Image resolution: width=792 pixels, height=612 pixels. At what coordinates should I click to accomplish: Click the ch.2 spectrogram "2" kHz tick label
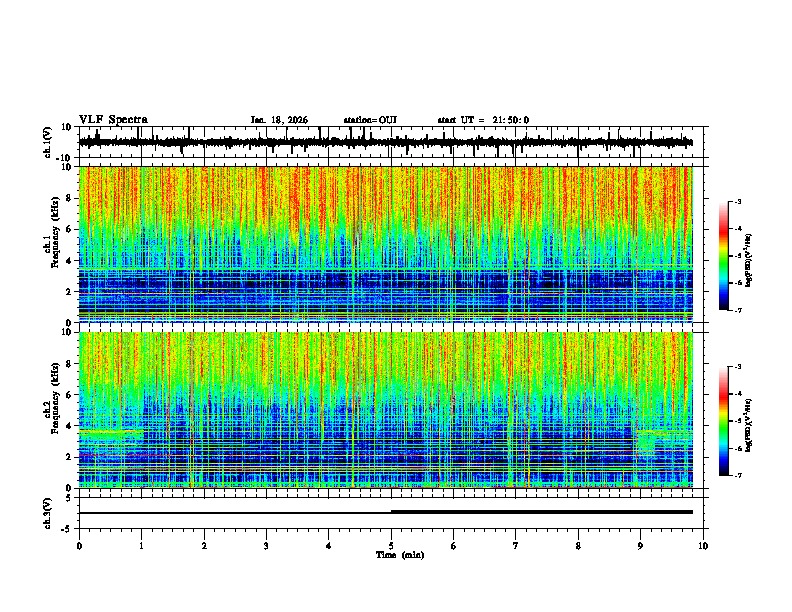[69, 457]
